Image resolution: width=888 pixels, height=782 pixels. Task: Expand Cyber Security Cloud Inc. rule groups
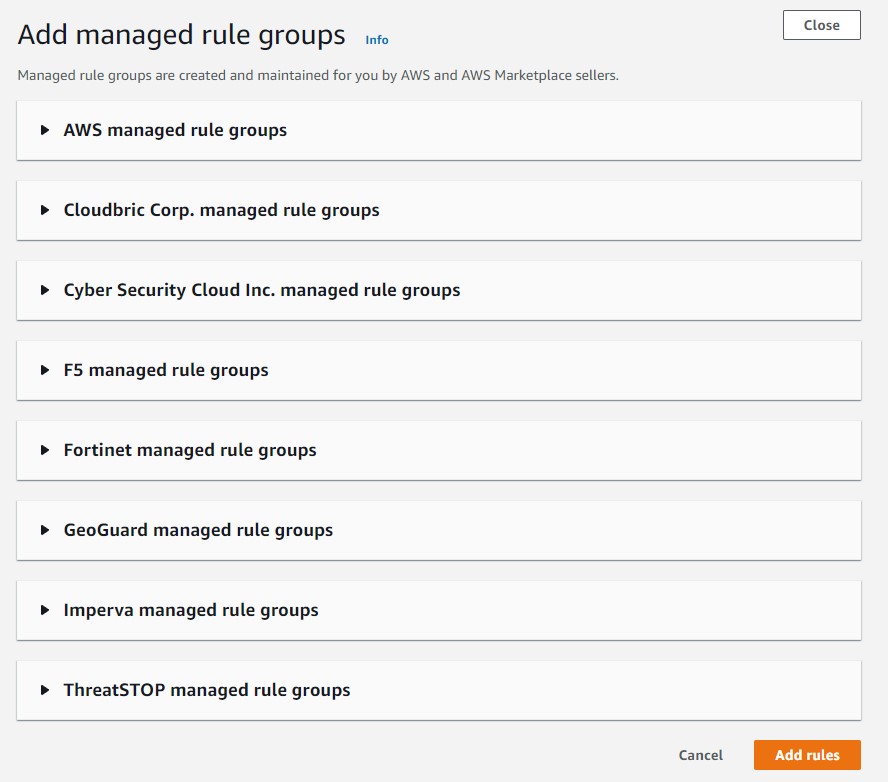pyautogui.click(x=439, y=290)
